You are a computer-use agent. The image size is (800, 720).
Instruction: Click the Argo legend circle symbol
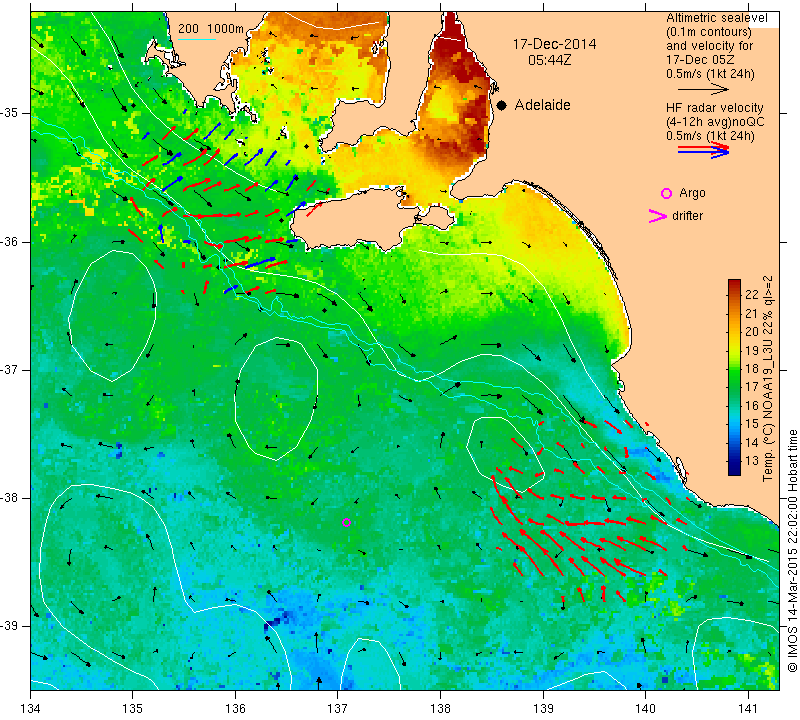pyautogui.click(x=666, y=193)
